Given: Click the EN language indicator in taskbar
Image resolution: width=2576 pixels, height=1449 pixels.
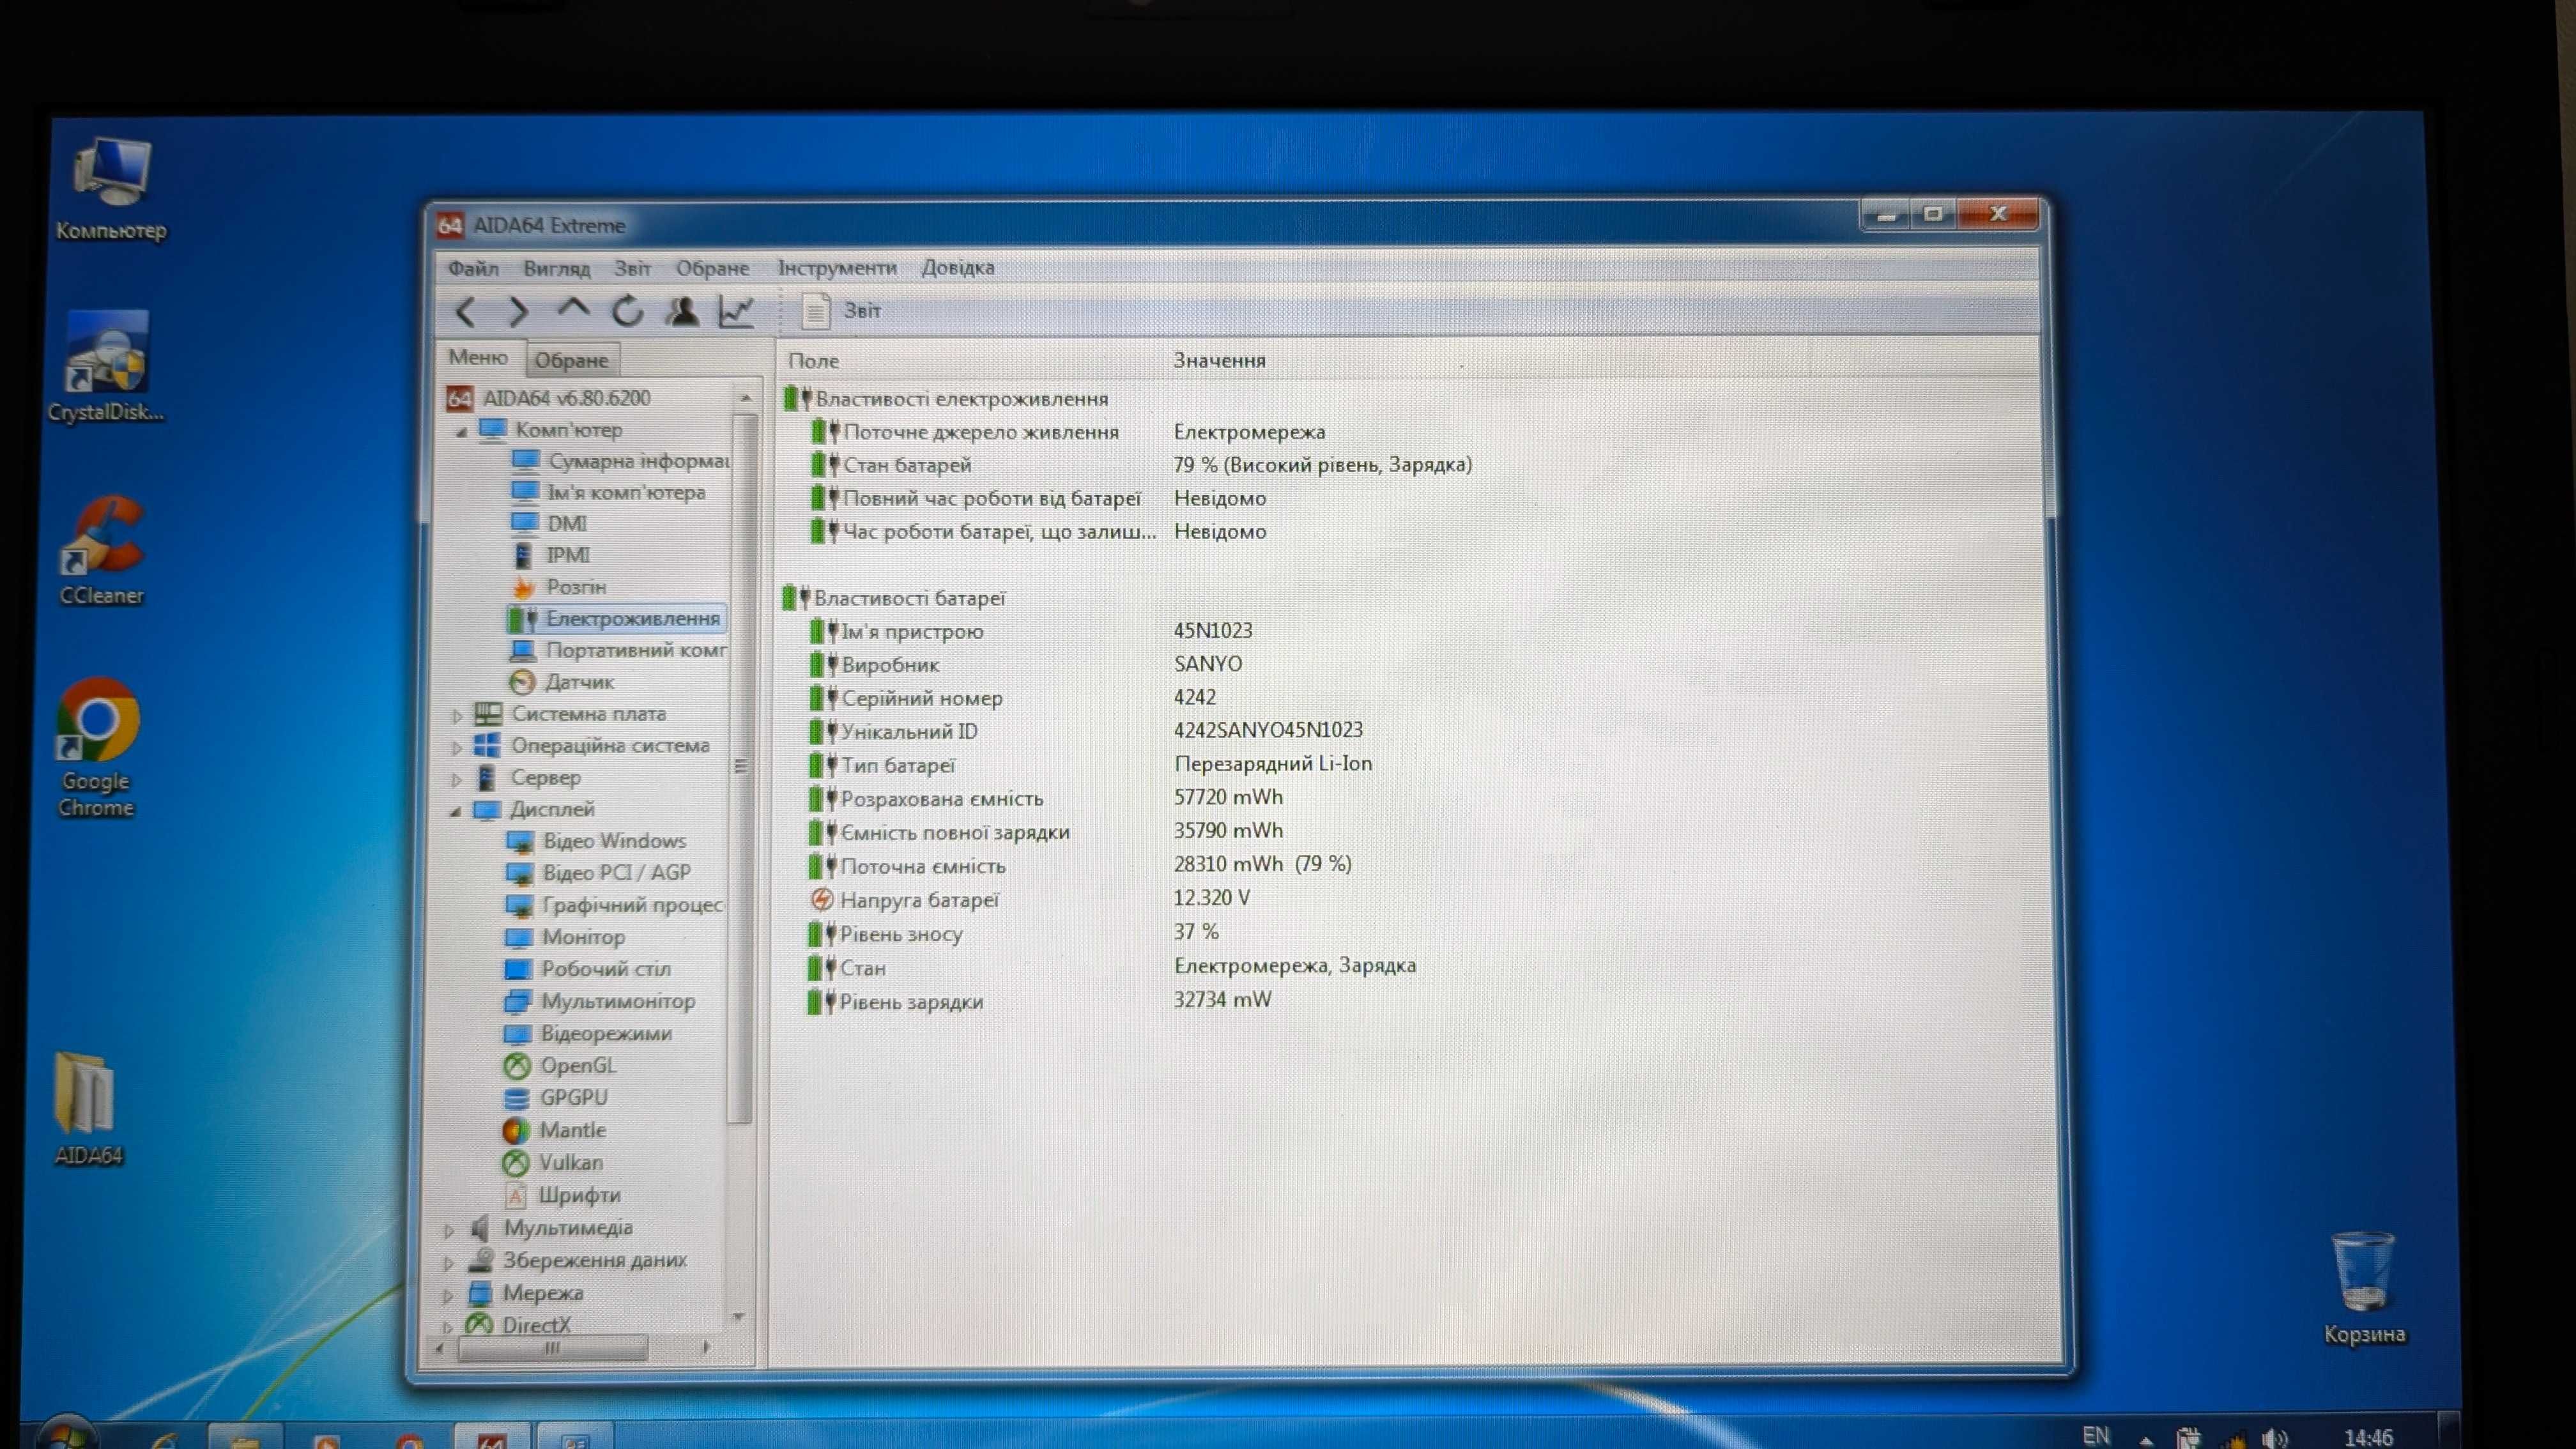Looking at the screenshot, I should (x=2096, y=1435).
